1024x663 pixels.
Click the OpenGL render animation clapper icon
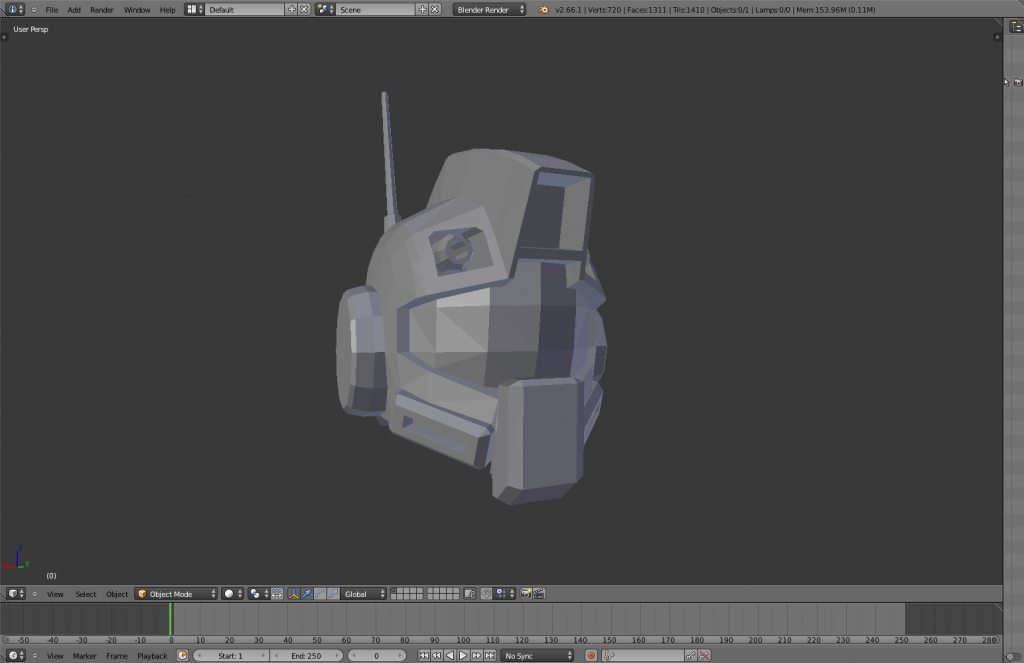(x=540, y=594)
